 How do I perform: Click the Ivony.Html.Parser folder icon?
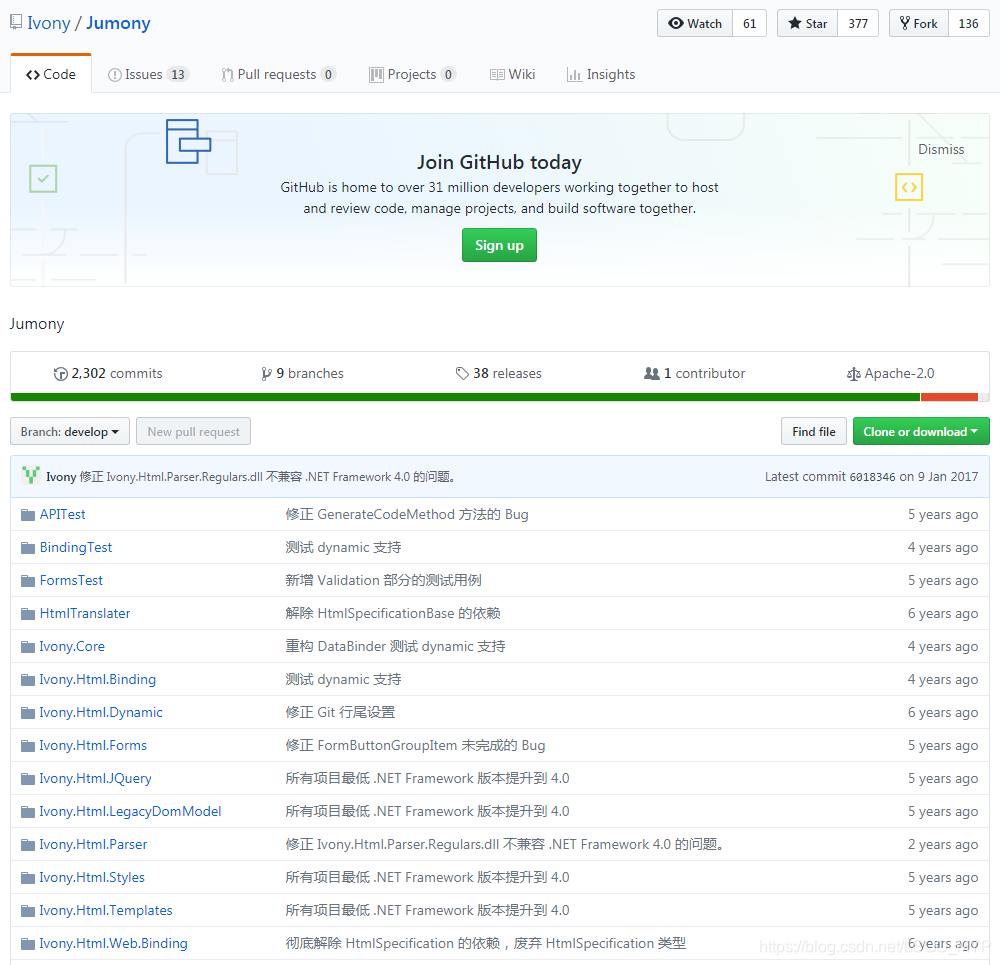tap(27, 845)
